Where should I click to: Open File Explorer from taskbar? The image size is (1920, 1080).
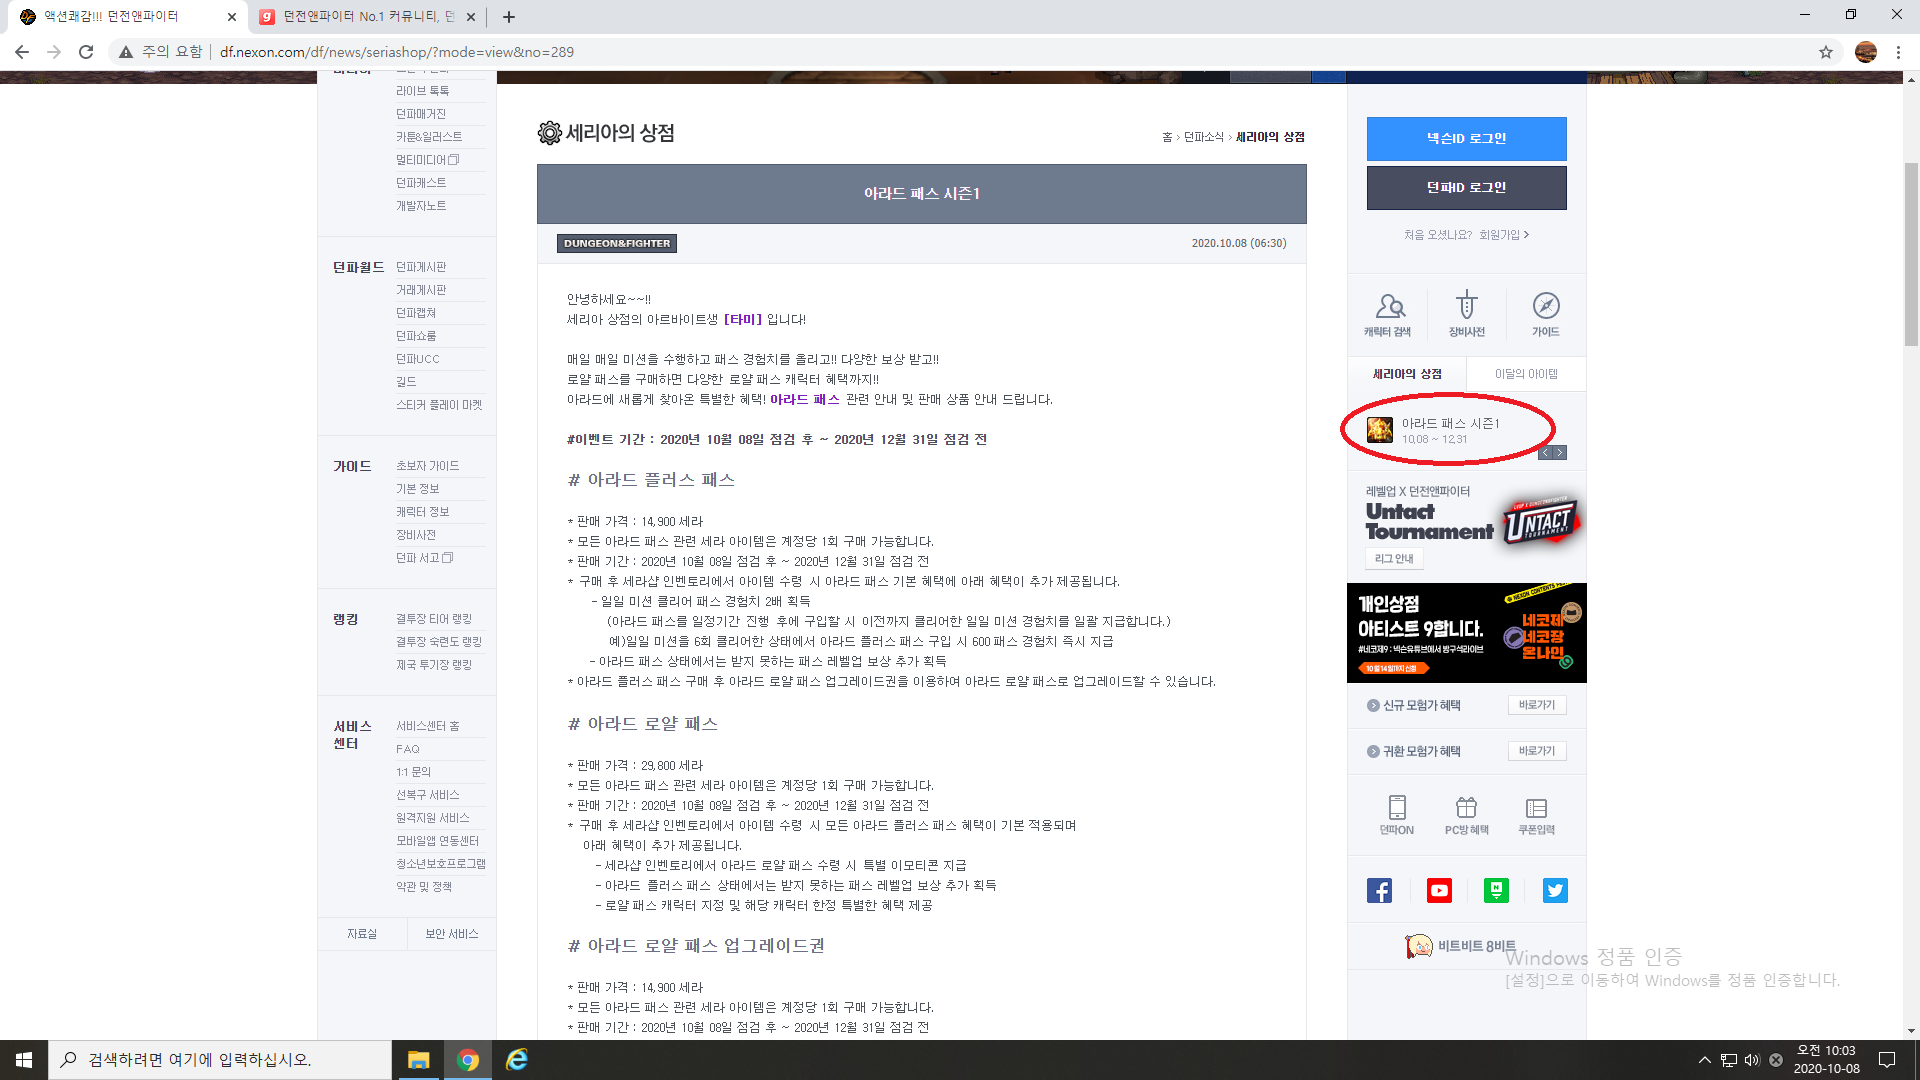click(418, 1060)
